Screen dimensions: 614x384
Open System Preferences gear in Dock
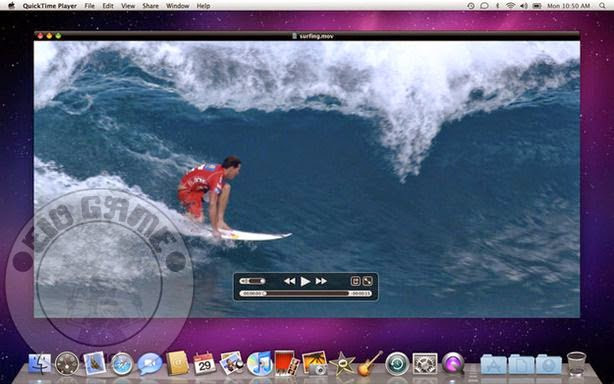coord(425,364)
